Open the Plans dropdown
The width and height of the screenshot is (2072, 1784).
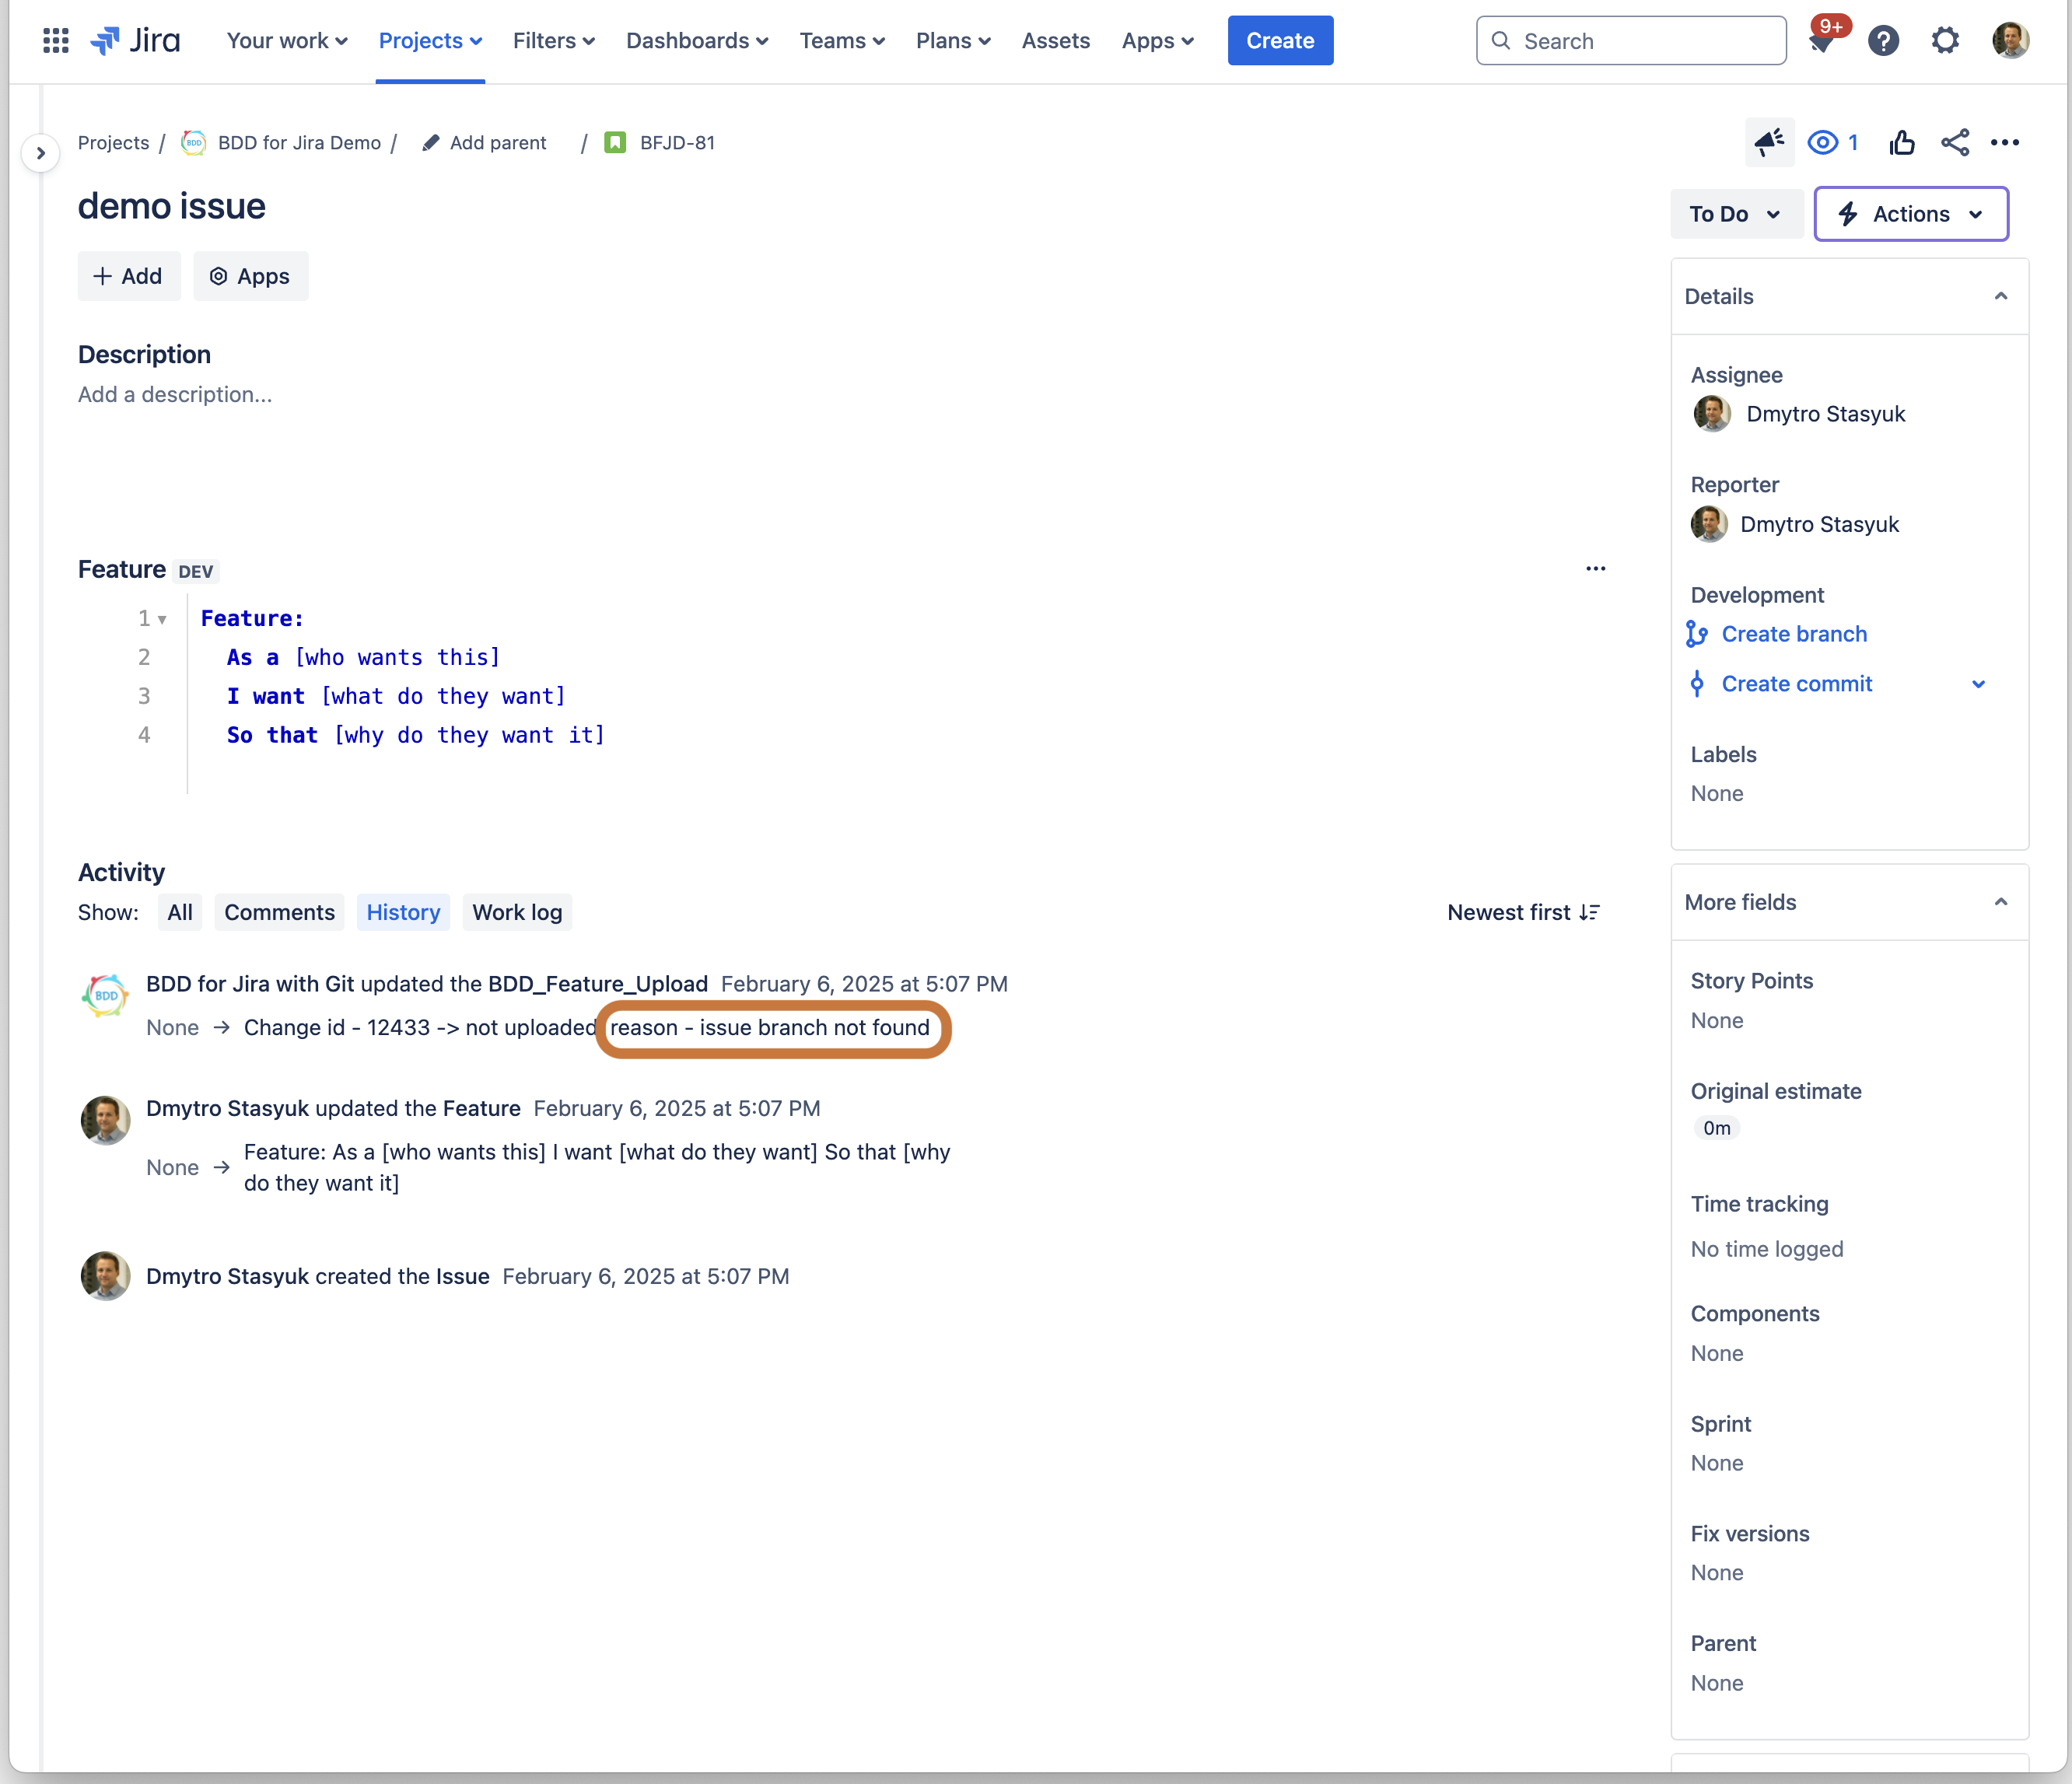(x=953, y=41)
